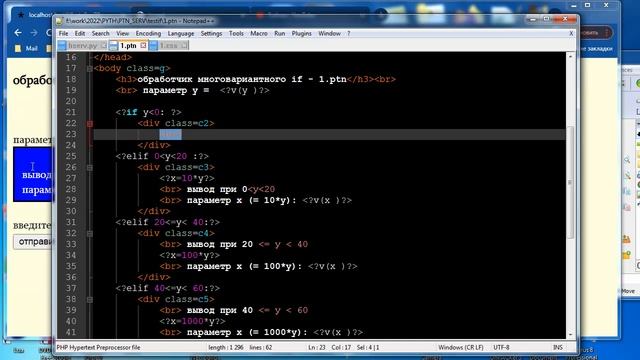
Task: Click the '<?elif 40<=y< 60:?>' line
Action: pos(168,289)
